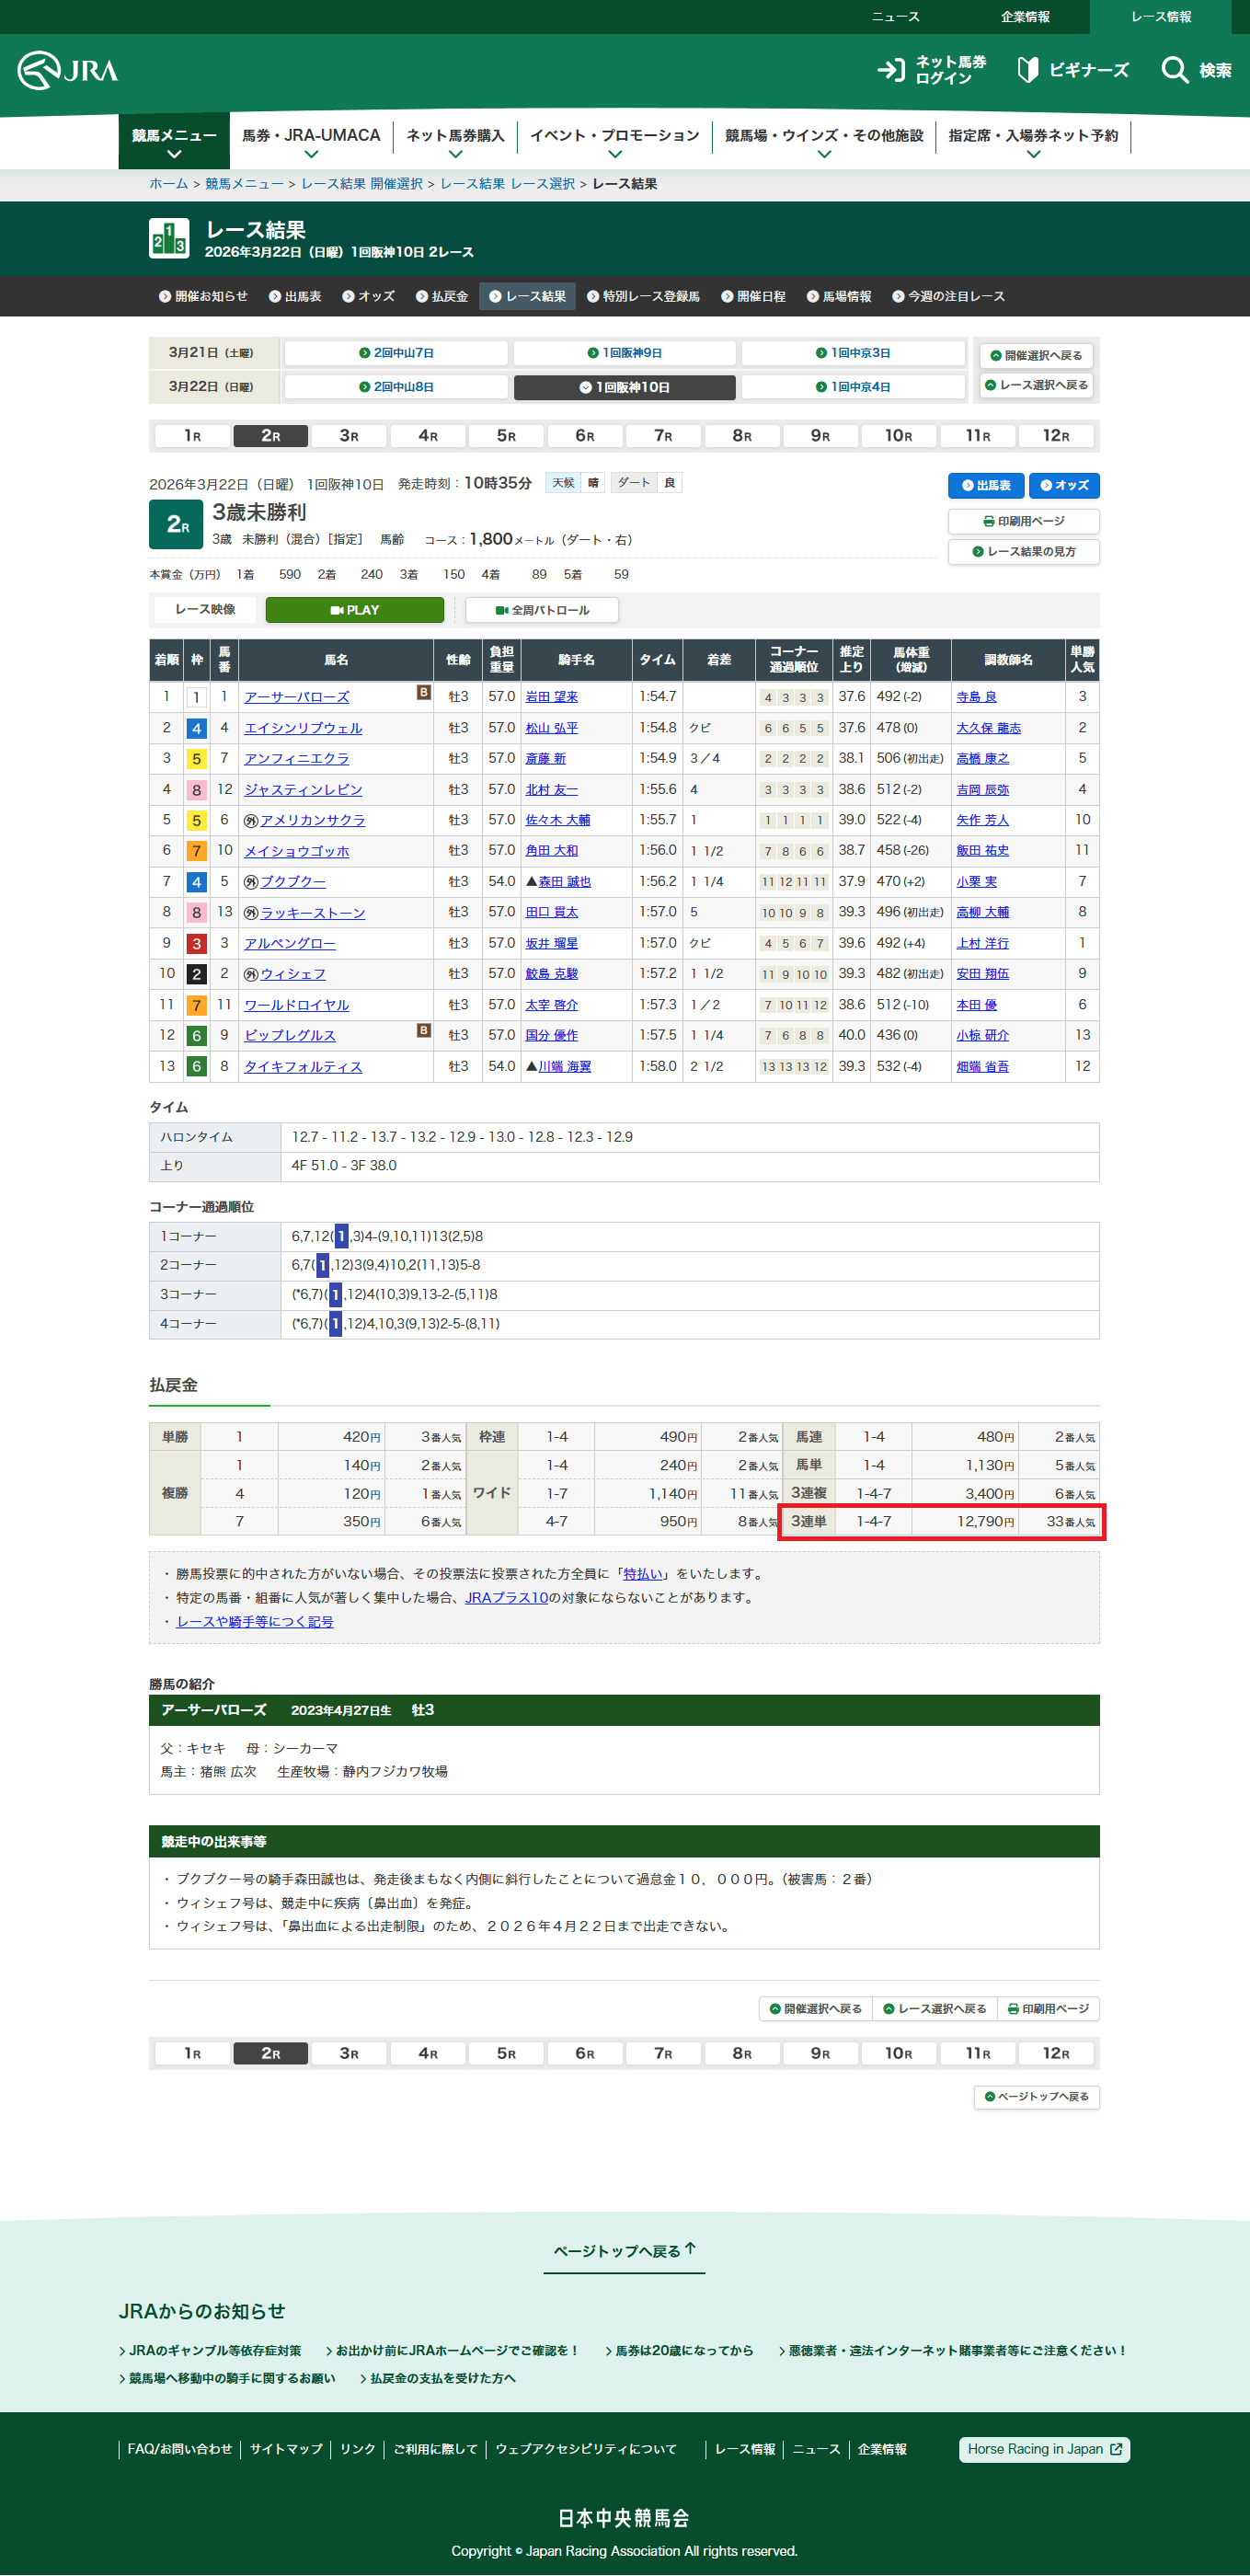Open the printer-friendly page button

pos(1023,521)
